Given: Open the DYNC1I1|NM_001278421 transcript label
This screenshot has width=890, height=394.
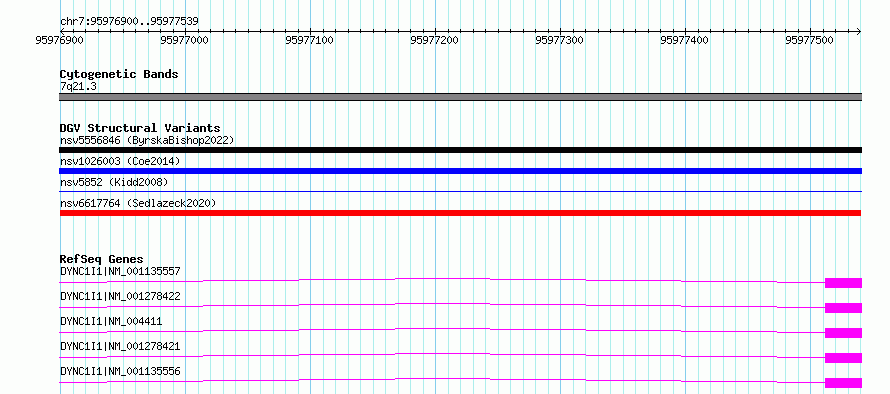Looking at the screenshot, I should pyautogui.click(x=120, y=346).
